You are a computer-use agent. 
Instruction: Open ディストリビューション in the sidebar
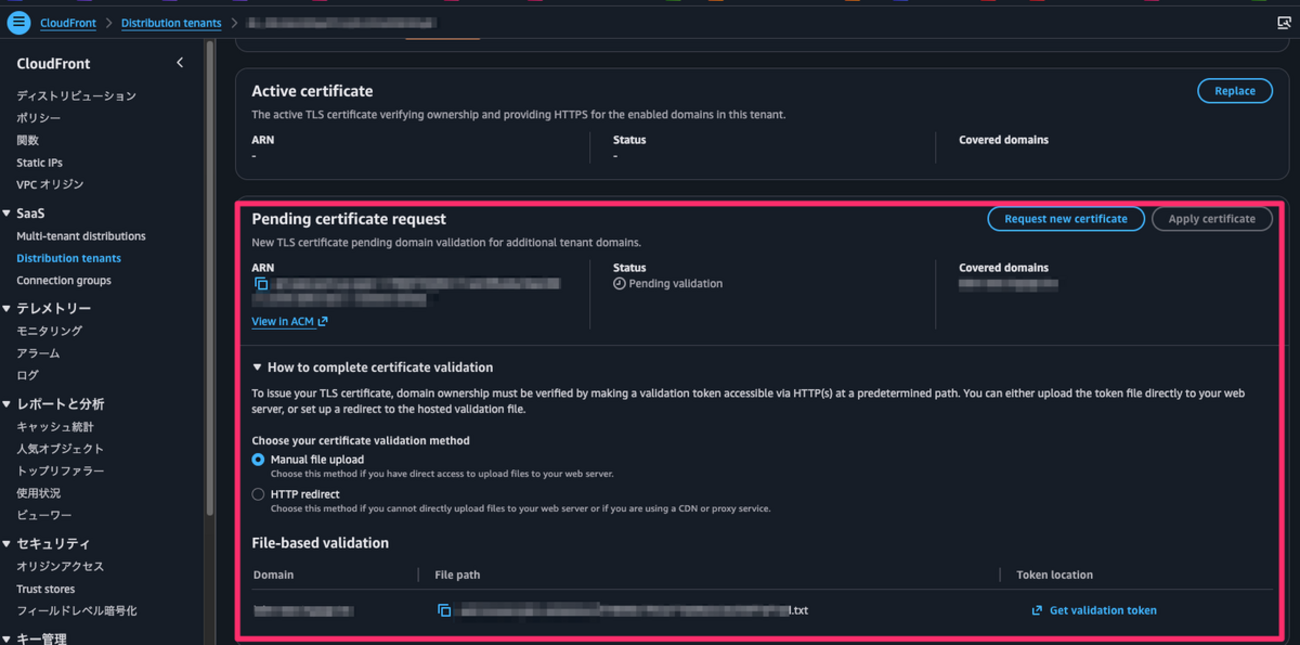click(x=76, y=96)
